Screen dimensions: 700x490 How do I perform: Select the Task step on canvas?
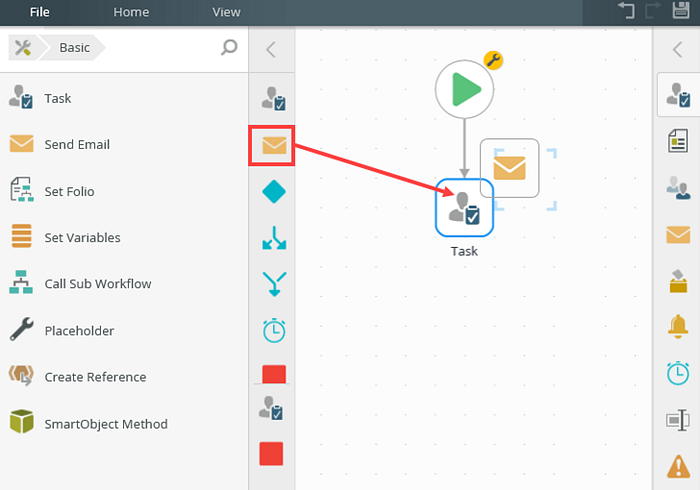tap(464, 208)
